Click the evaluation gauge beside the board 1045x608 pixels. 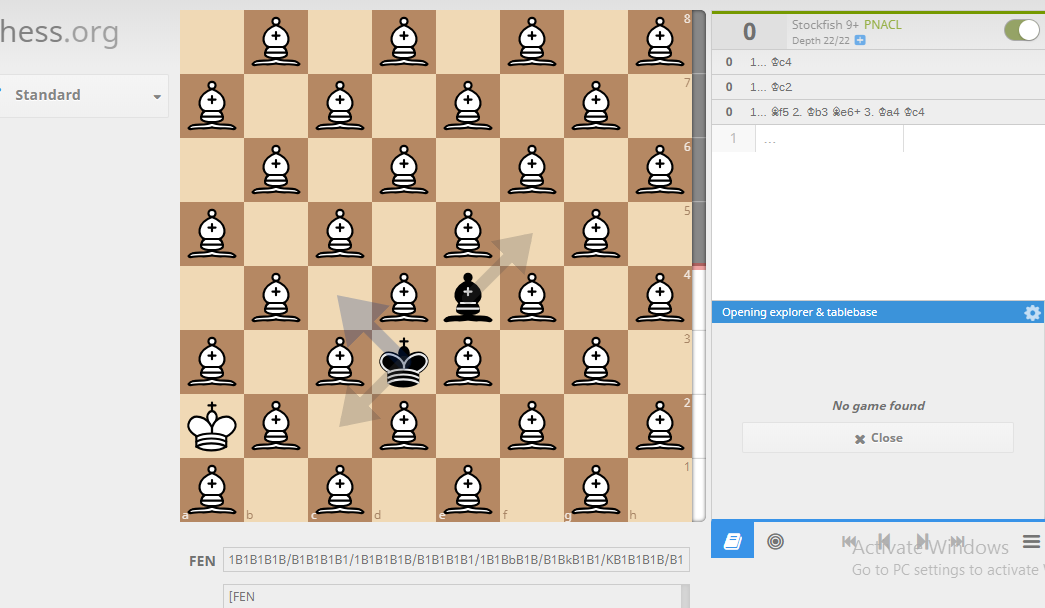pos(698,266)
